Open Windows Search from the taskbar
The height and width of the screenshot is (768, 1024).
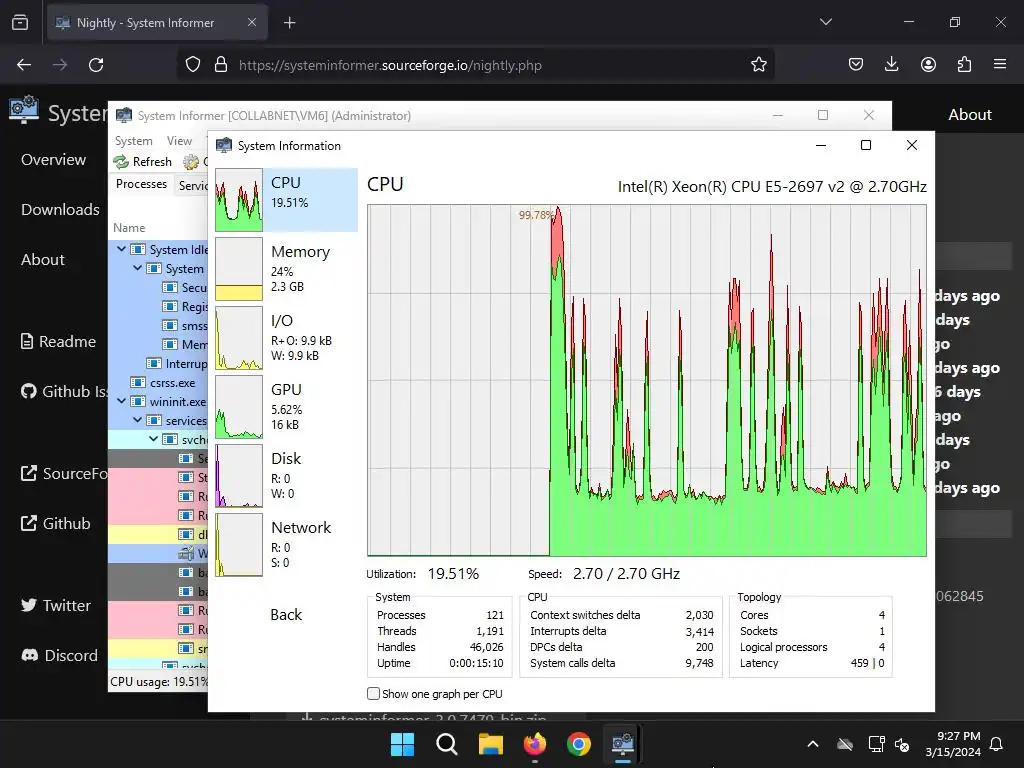coord(447,744)
